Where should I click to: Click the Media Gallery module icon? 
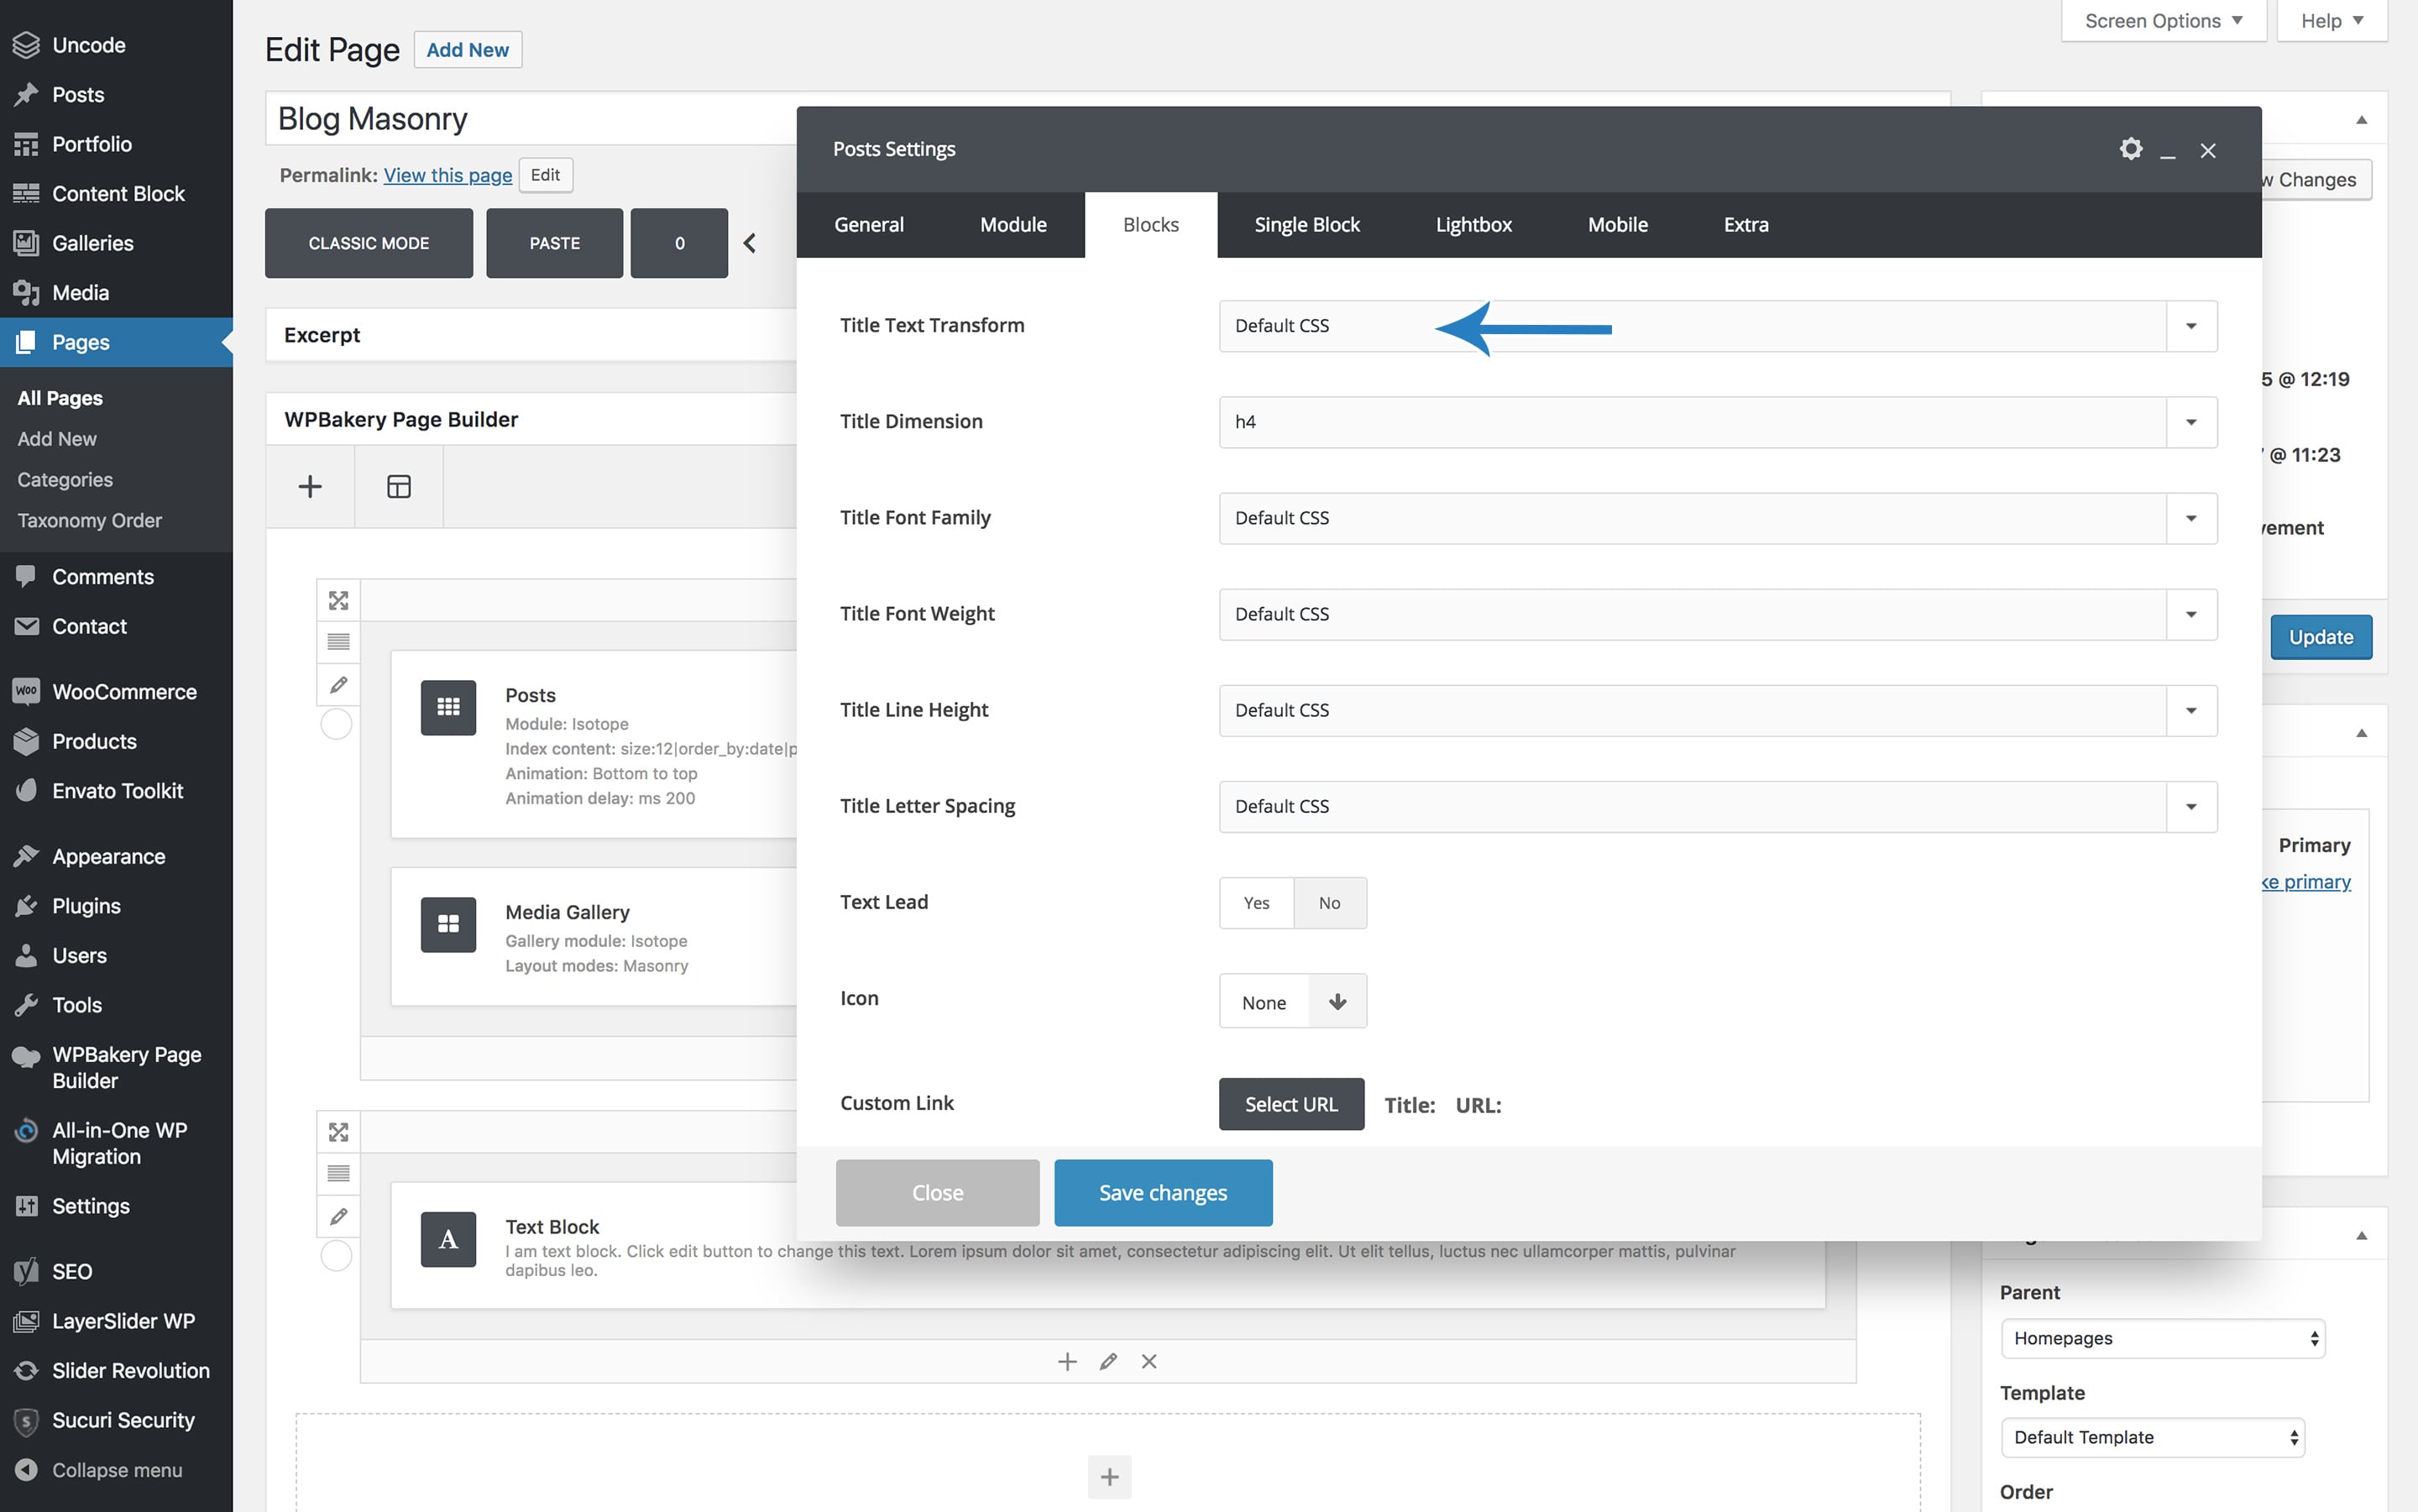[448, 924]
